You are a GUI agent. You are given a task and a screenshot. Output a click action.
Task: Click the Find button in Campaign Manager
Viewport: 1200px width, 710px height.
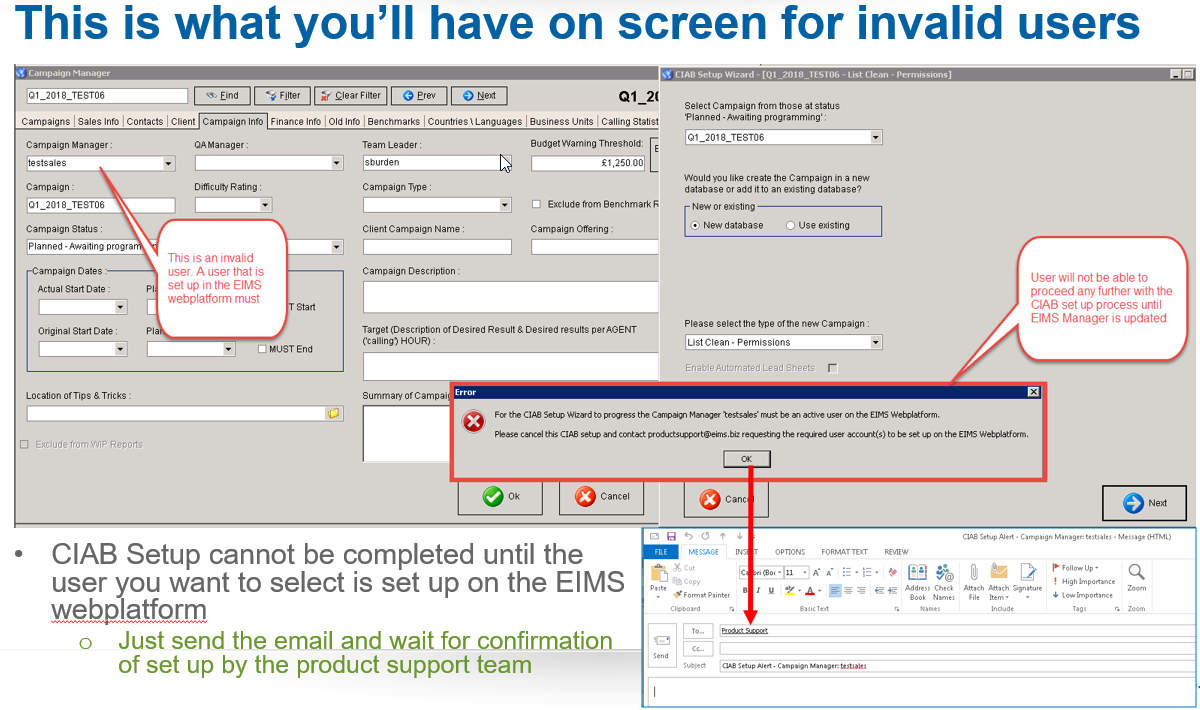[221, 96]
